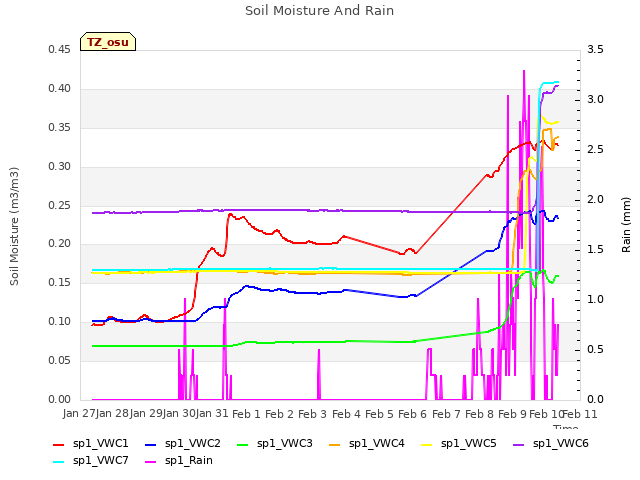Toggle sp1_VWC7 legend entry
The width and height of the screenshot is (640, 480).
(91, 460)
